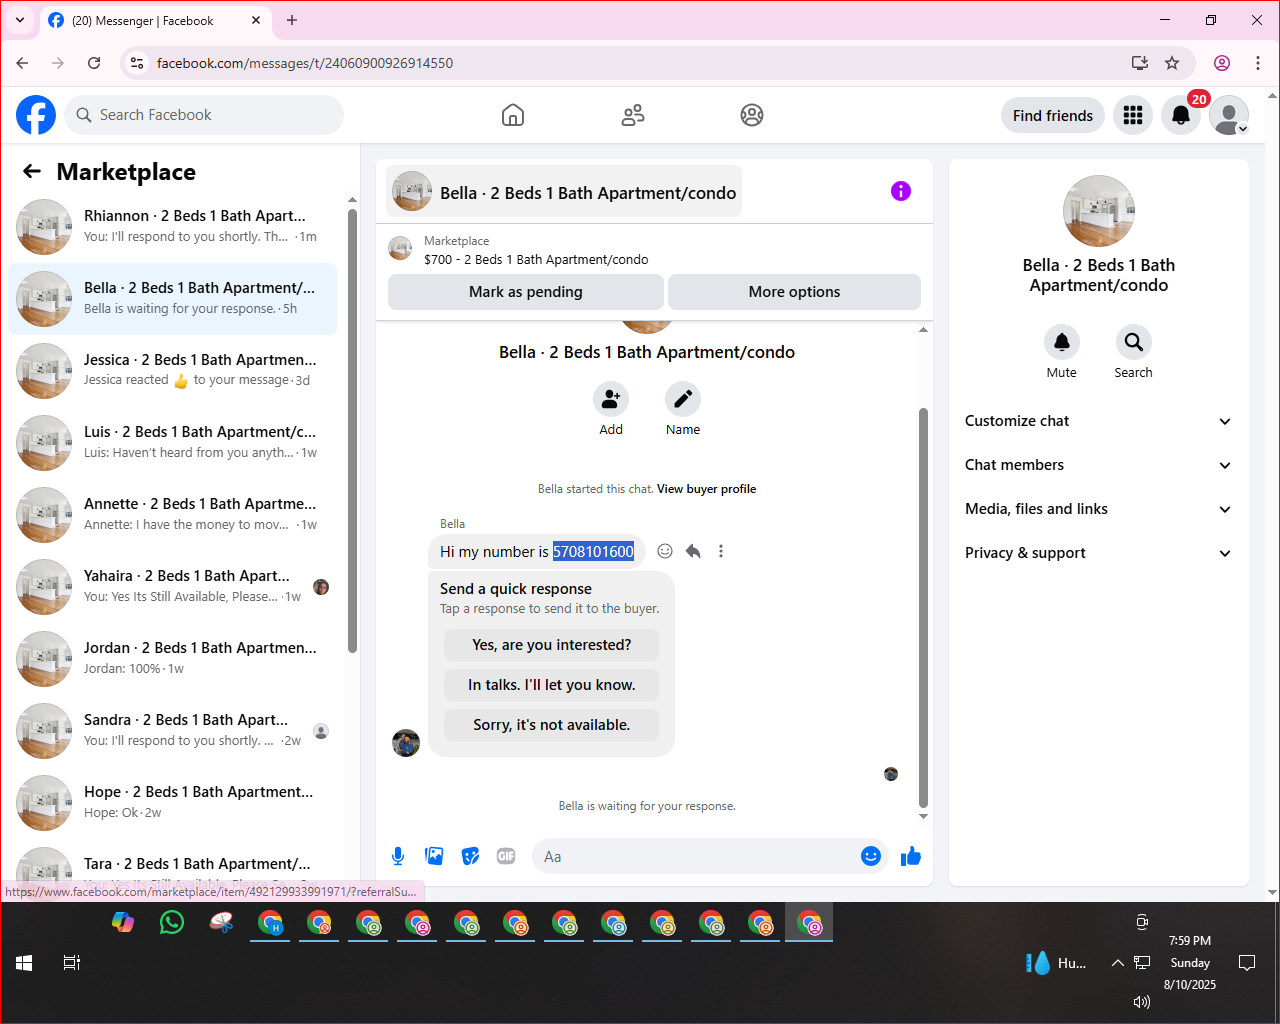Open the emoji picker in message box
Image resolution: width=1280 pixels, height=1024 pixels.
pyautogui.click(x=871, y=856)
